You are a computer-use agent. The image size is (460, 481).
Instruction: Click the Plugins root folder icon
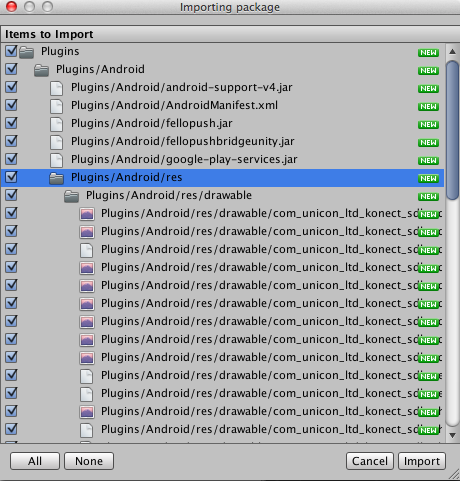(x=26, y=52)
